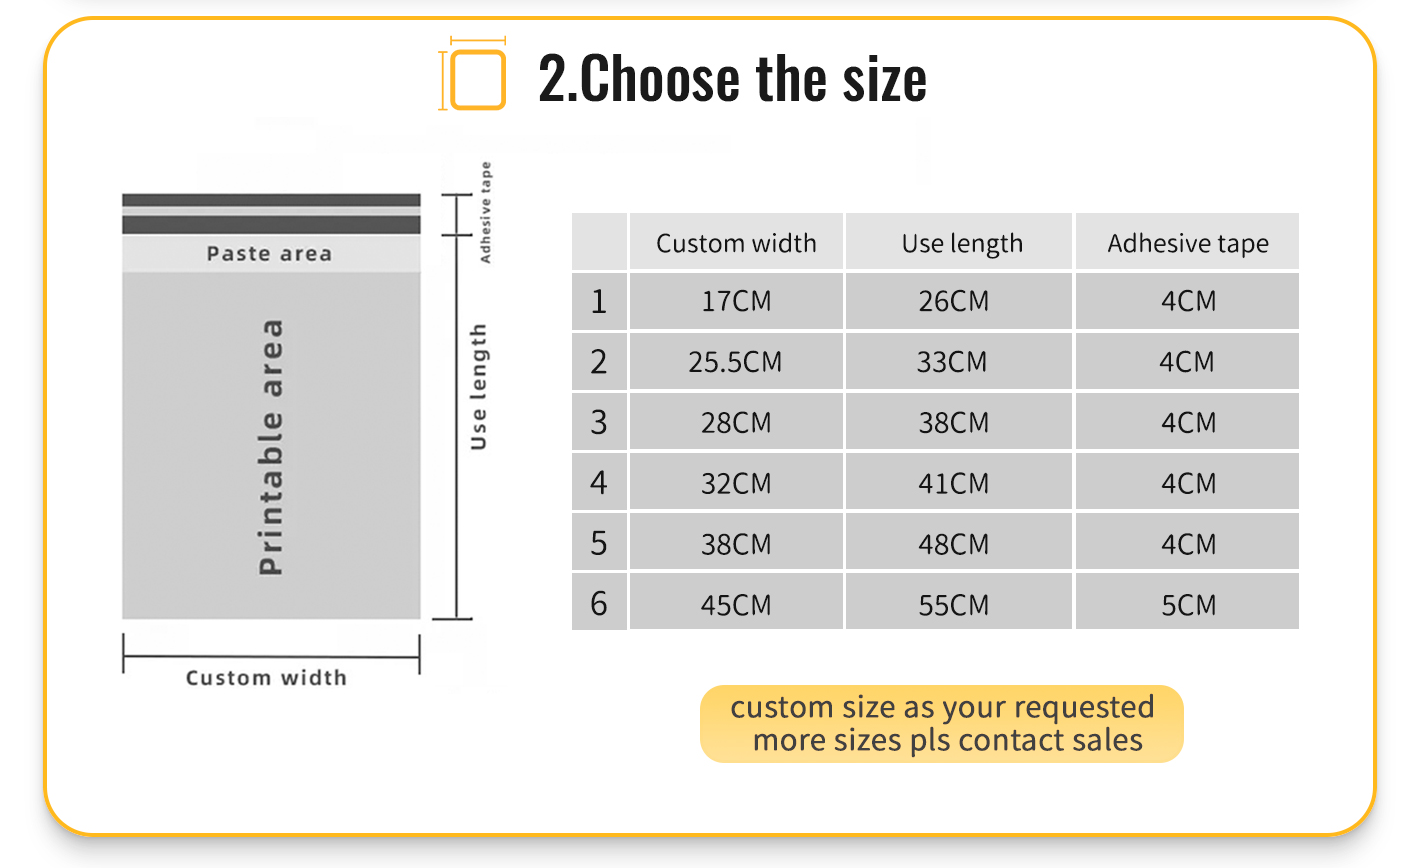The height and width of the screenshot is (868, 1408).
Task: Click the Printable area of bag diagram
Action: coord(271,446)
